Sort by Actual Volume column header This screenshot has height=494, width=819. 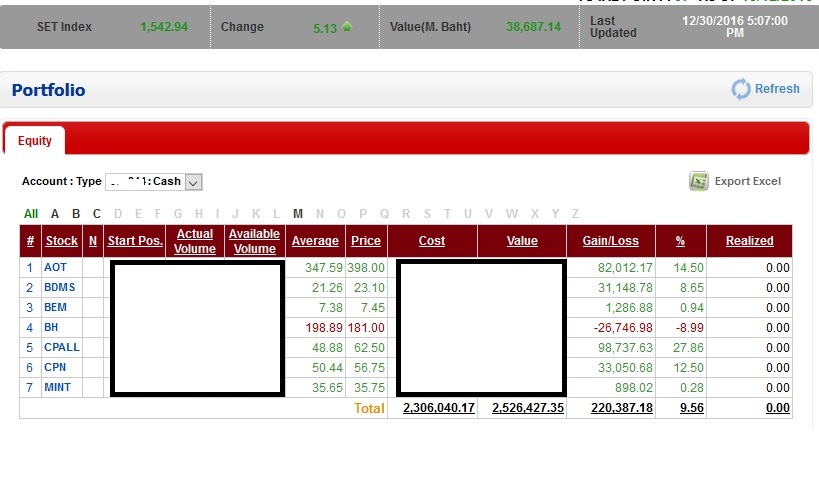[x=195, y=241]
